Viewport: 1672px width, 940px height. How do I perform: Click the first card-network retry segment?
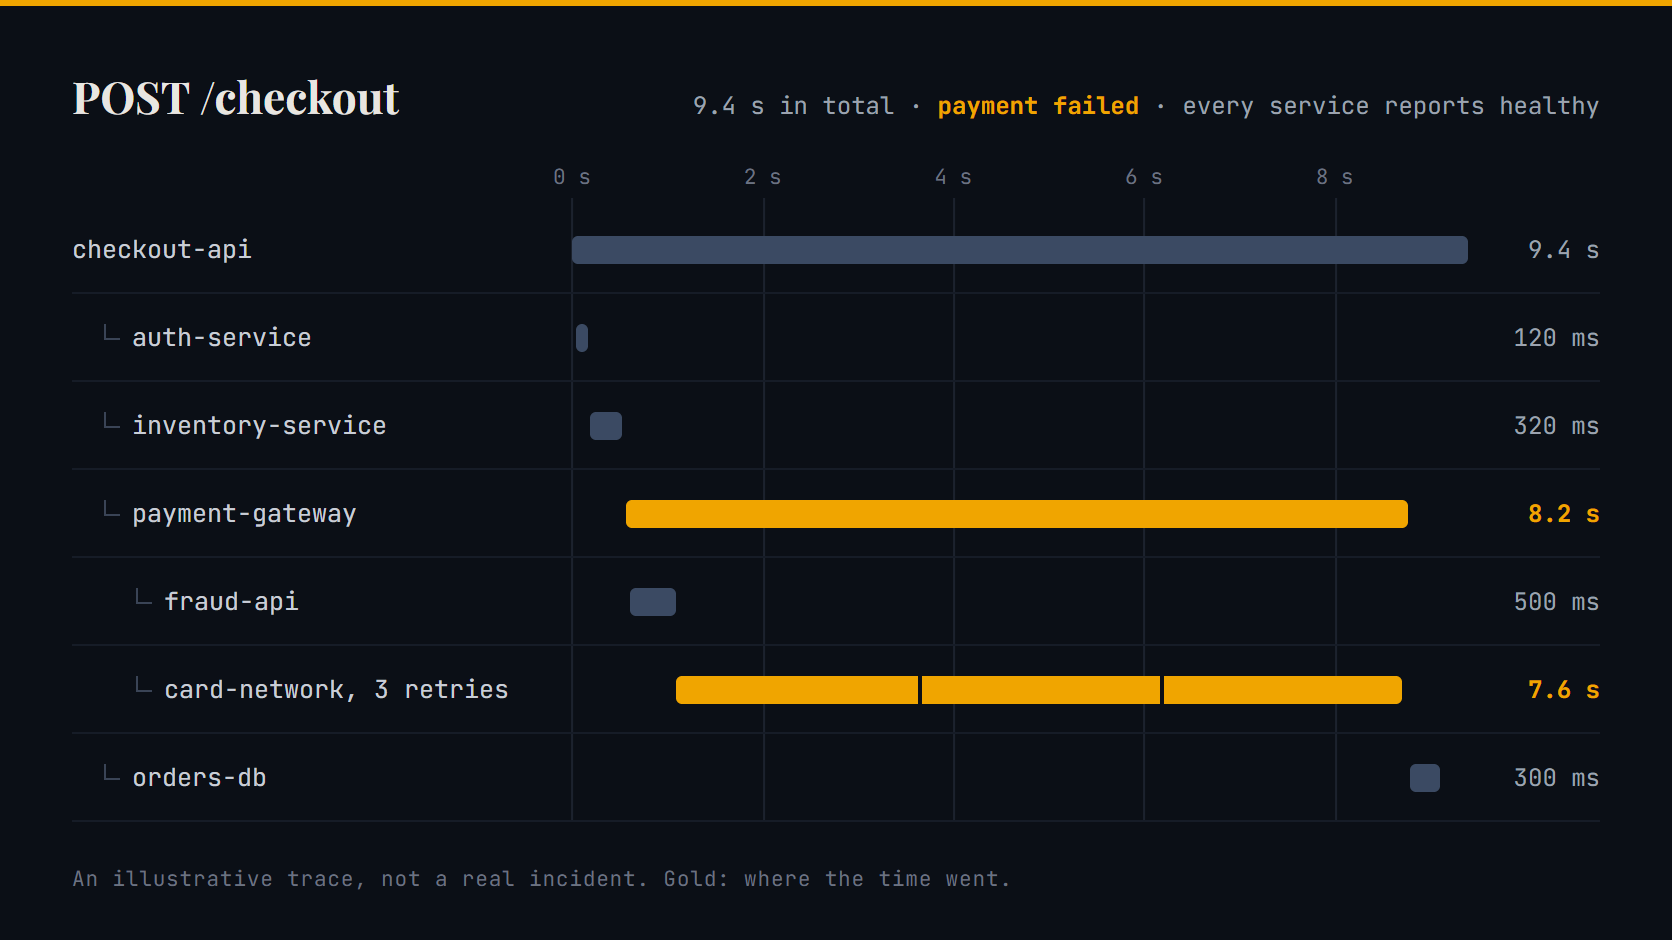(797, 690)
